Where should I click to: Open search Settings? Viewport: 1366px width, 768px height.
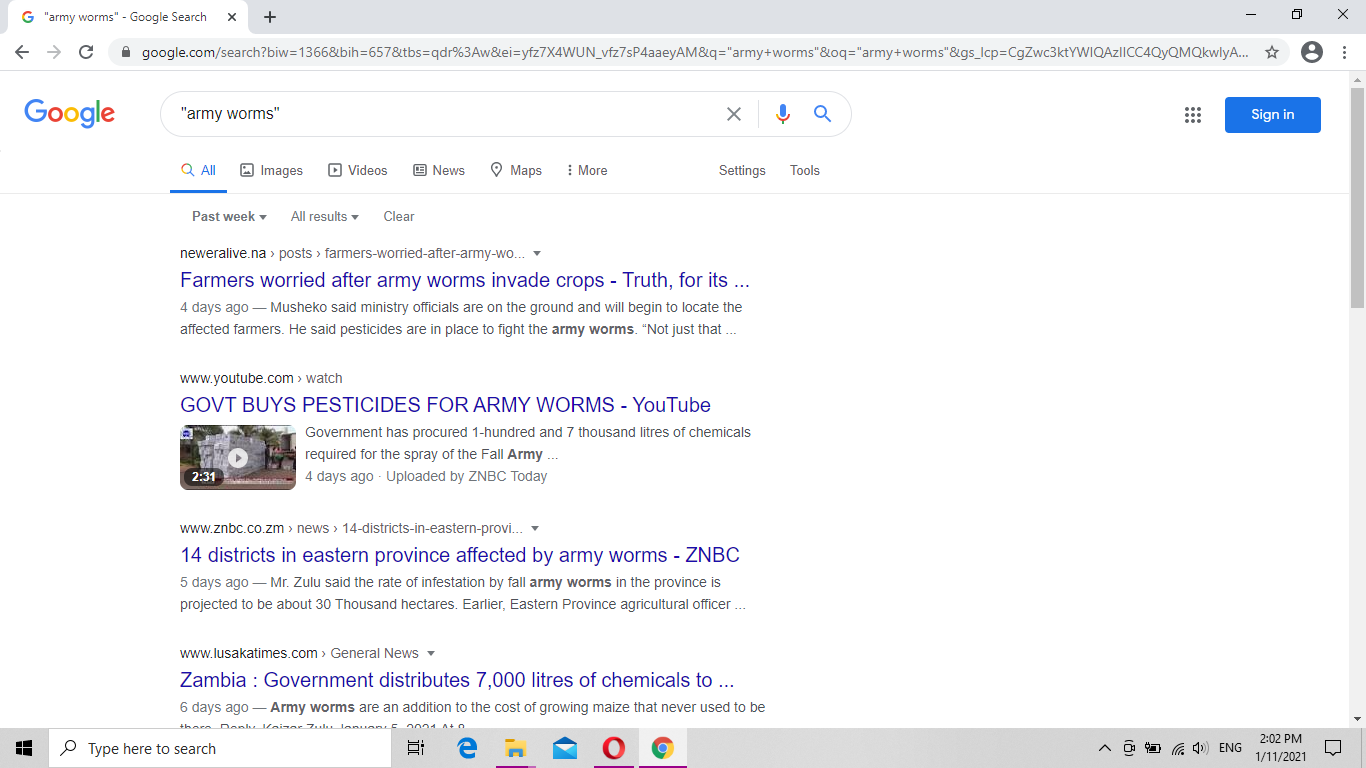click(742, 171)
